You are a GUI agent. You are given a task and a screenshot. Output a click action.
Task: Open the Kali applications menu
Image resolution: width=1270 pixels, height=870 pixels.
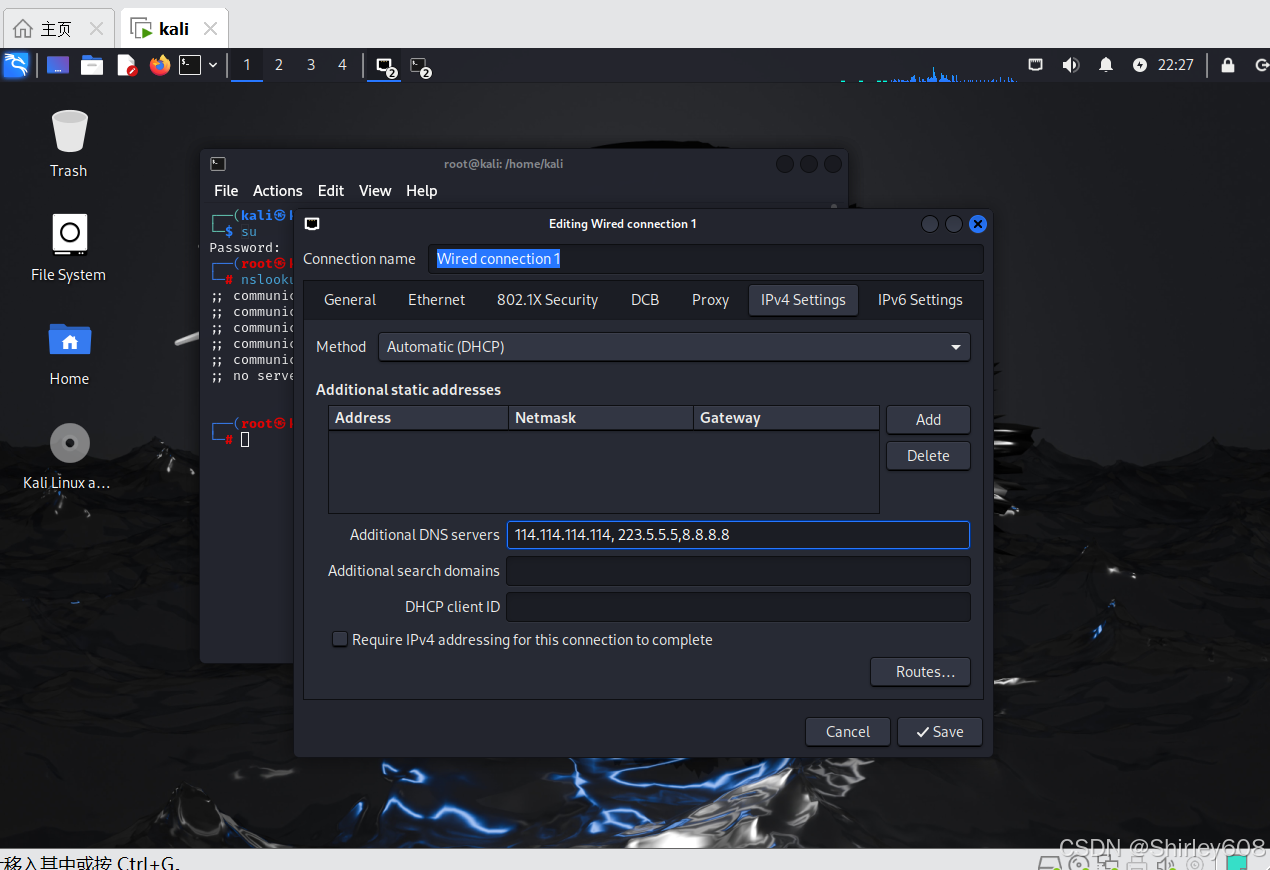pos(16,65)
